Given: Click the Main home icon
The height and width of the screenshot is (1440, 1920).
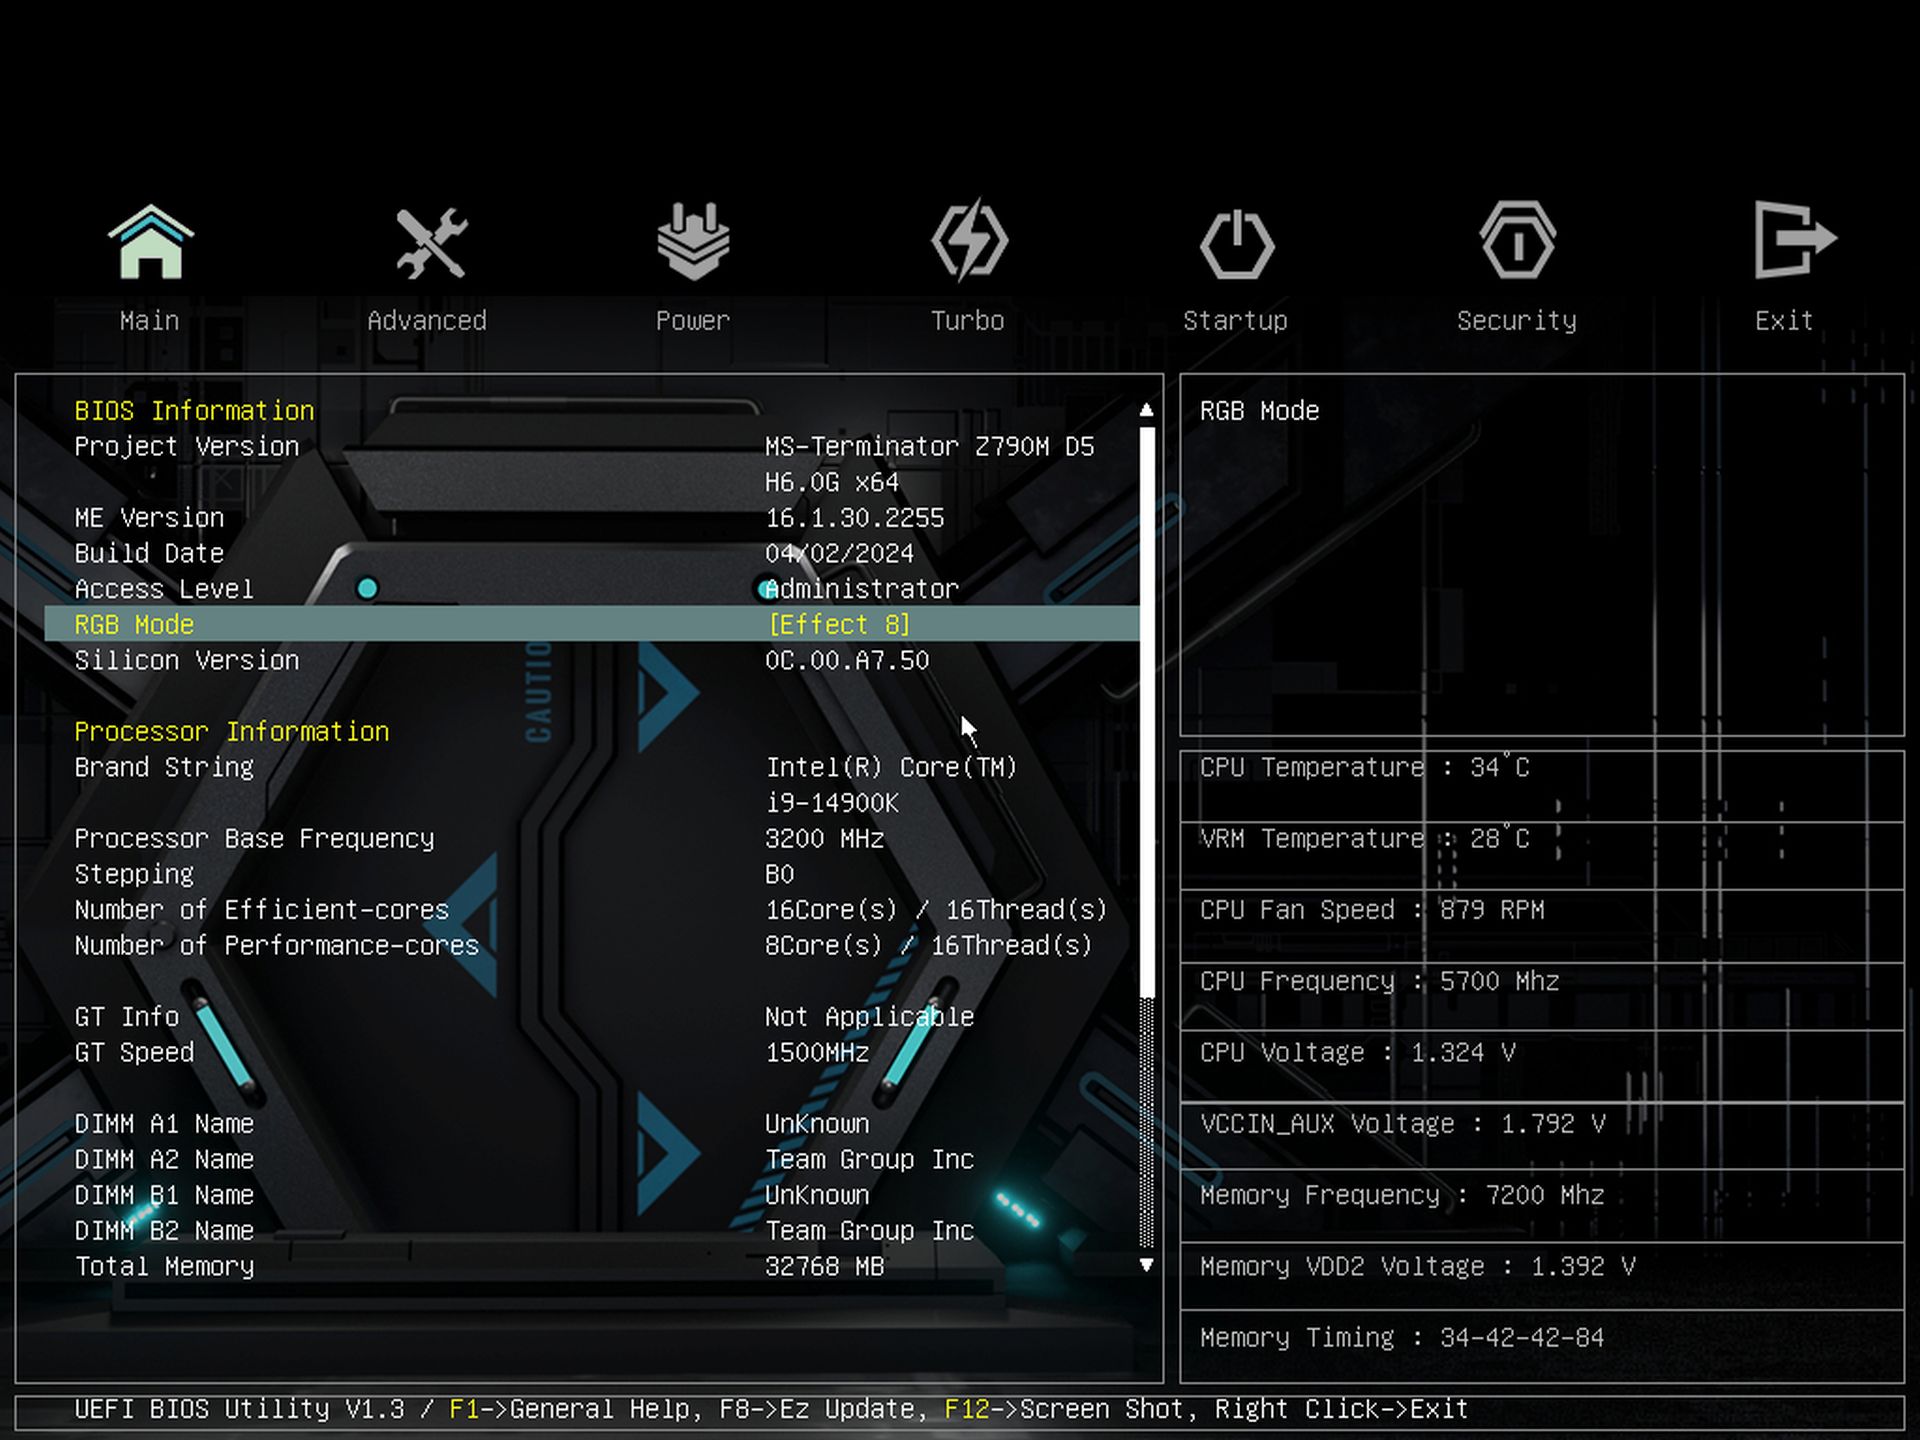Looking at the screenshot, I should coord(150,242).
